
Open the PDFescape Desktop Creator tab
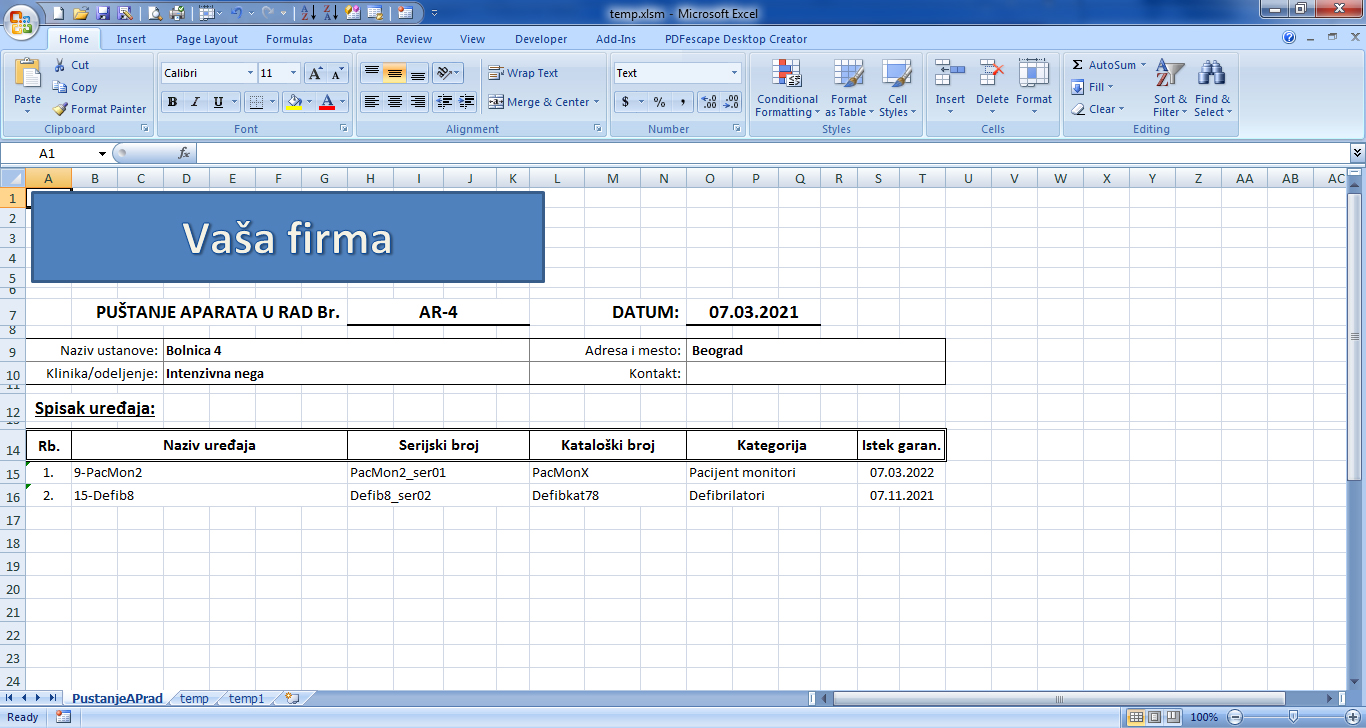[736, 39]
